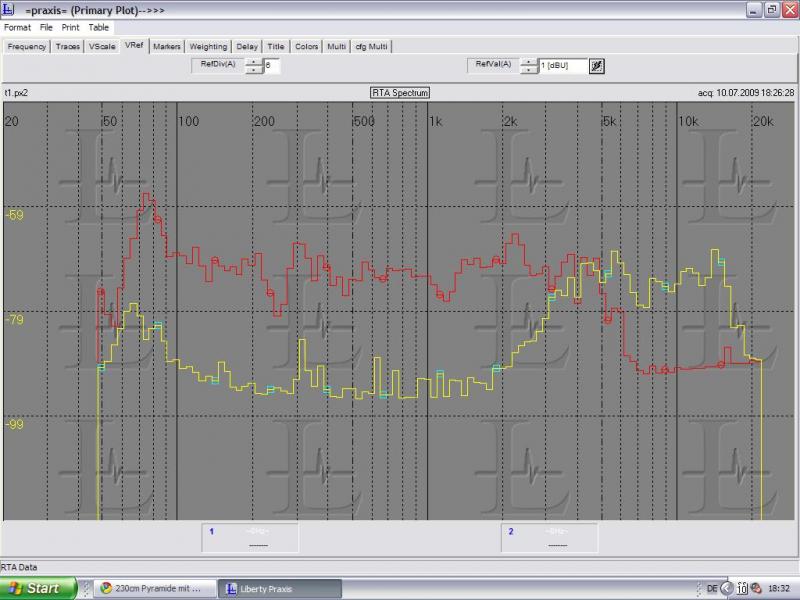The width and height of the screenshot is (800, 600).
Task: Switch to the Frequency tab
Action: [27, 47]
